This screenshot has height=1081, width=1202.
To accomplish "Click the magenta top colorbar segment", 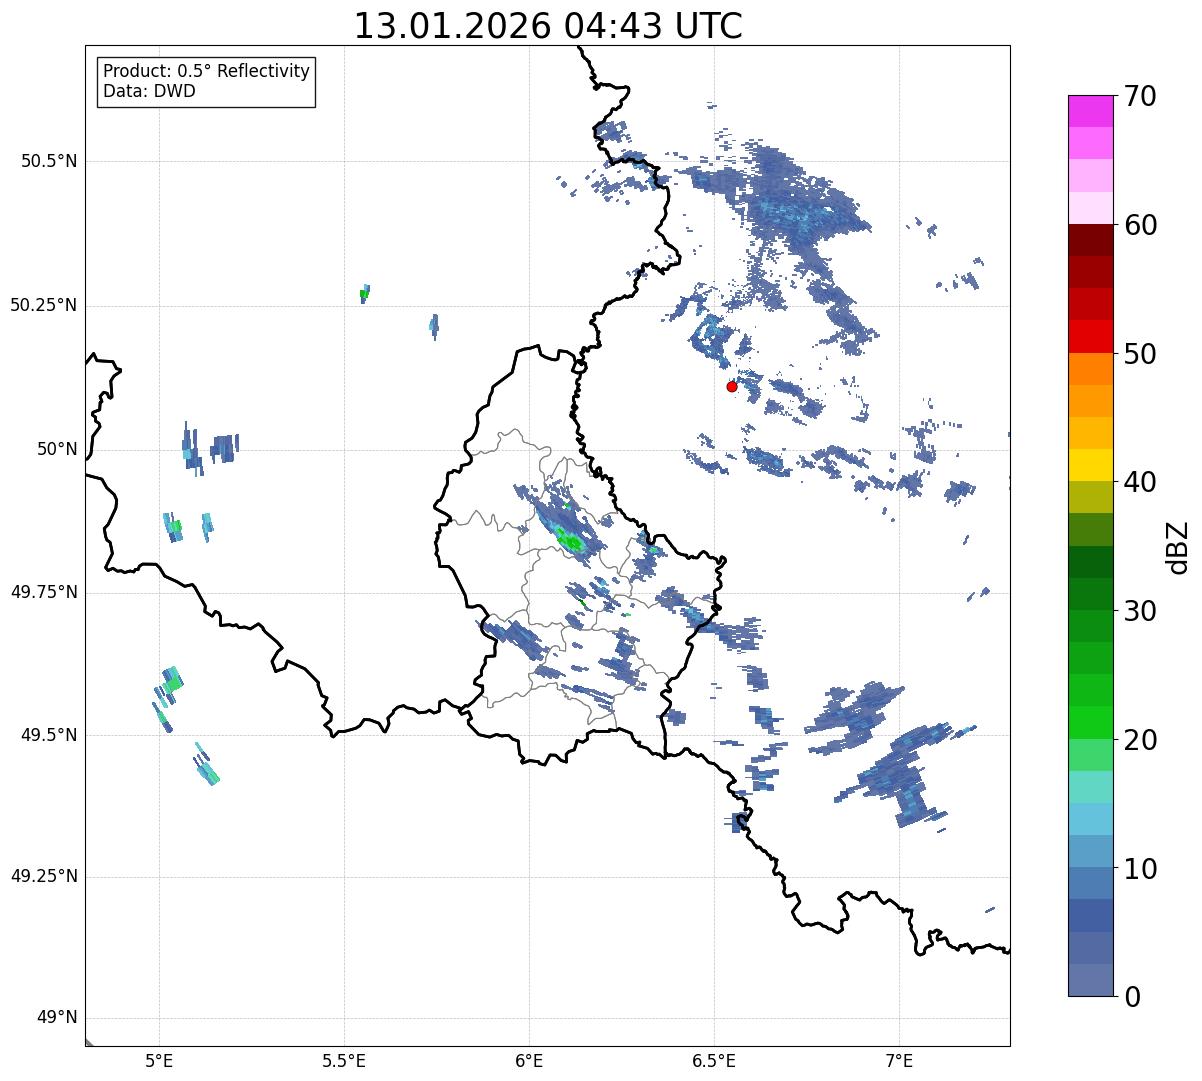I will (1091, 111).
